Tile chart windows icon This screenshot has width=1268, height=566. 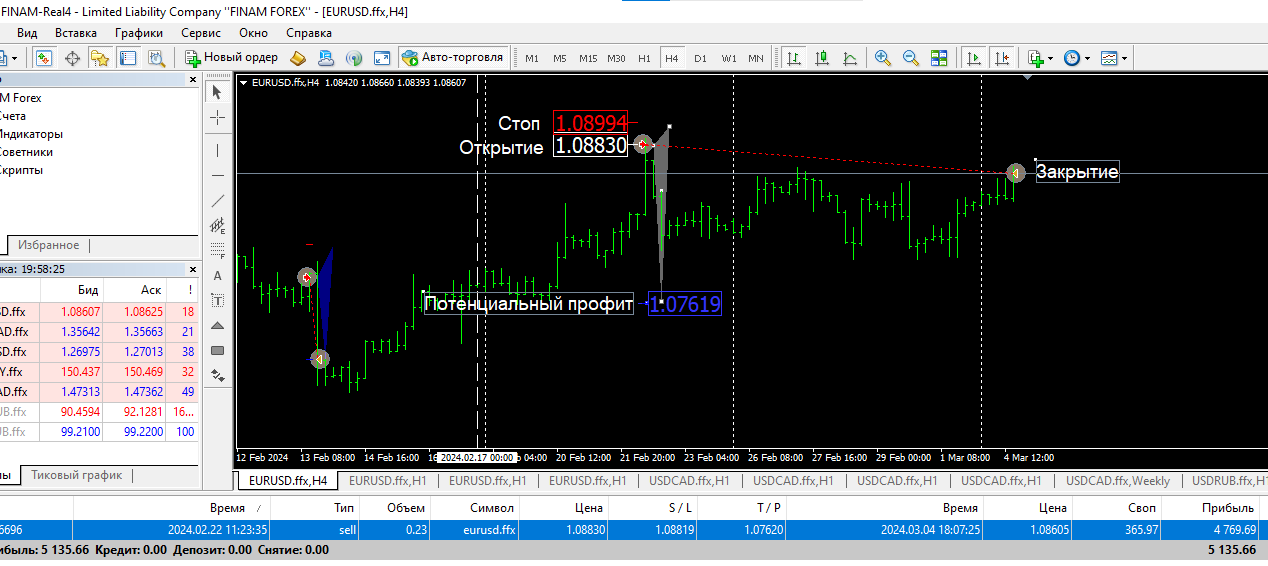point(938,58)
